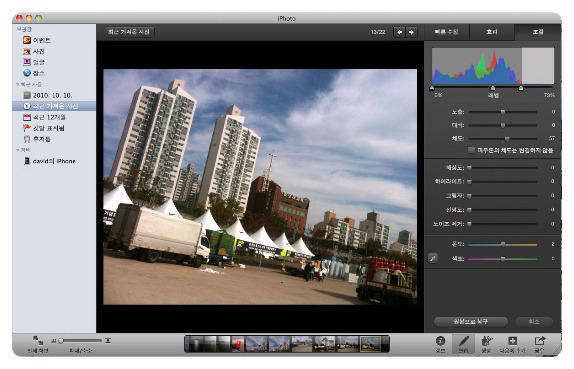Screen dimensions: 574x369
Task: Collapse the Recent section in sidebar
Action: (17, 85)
